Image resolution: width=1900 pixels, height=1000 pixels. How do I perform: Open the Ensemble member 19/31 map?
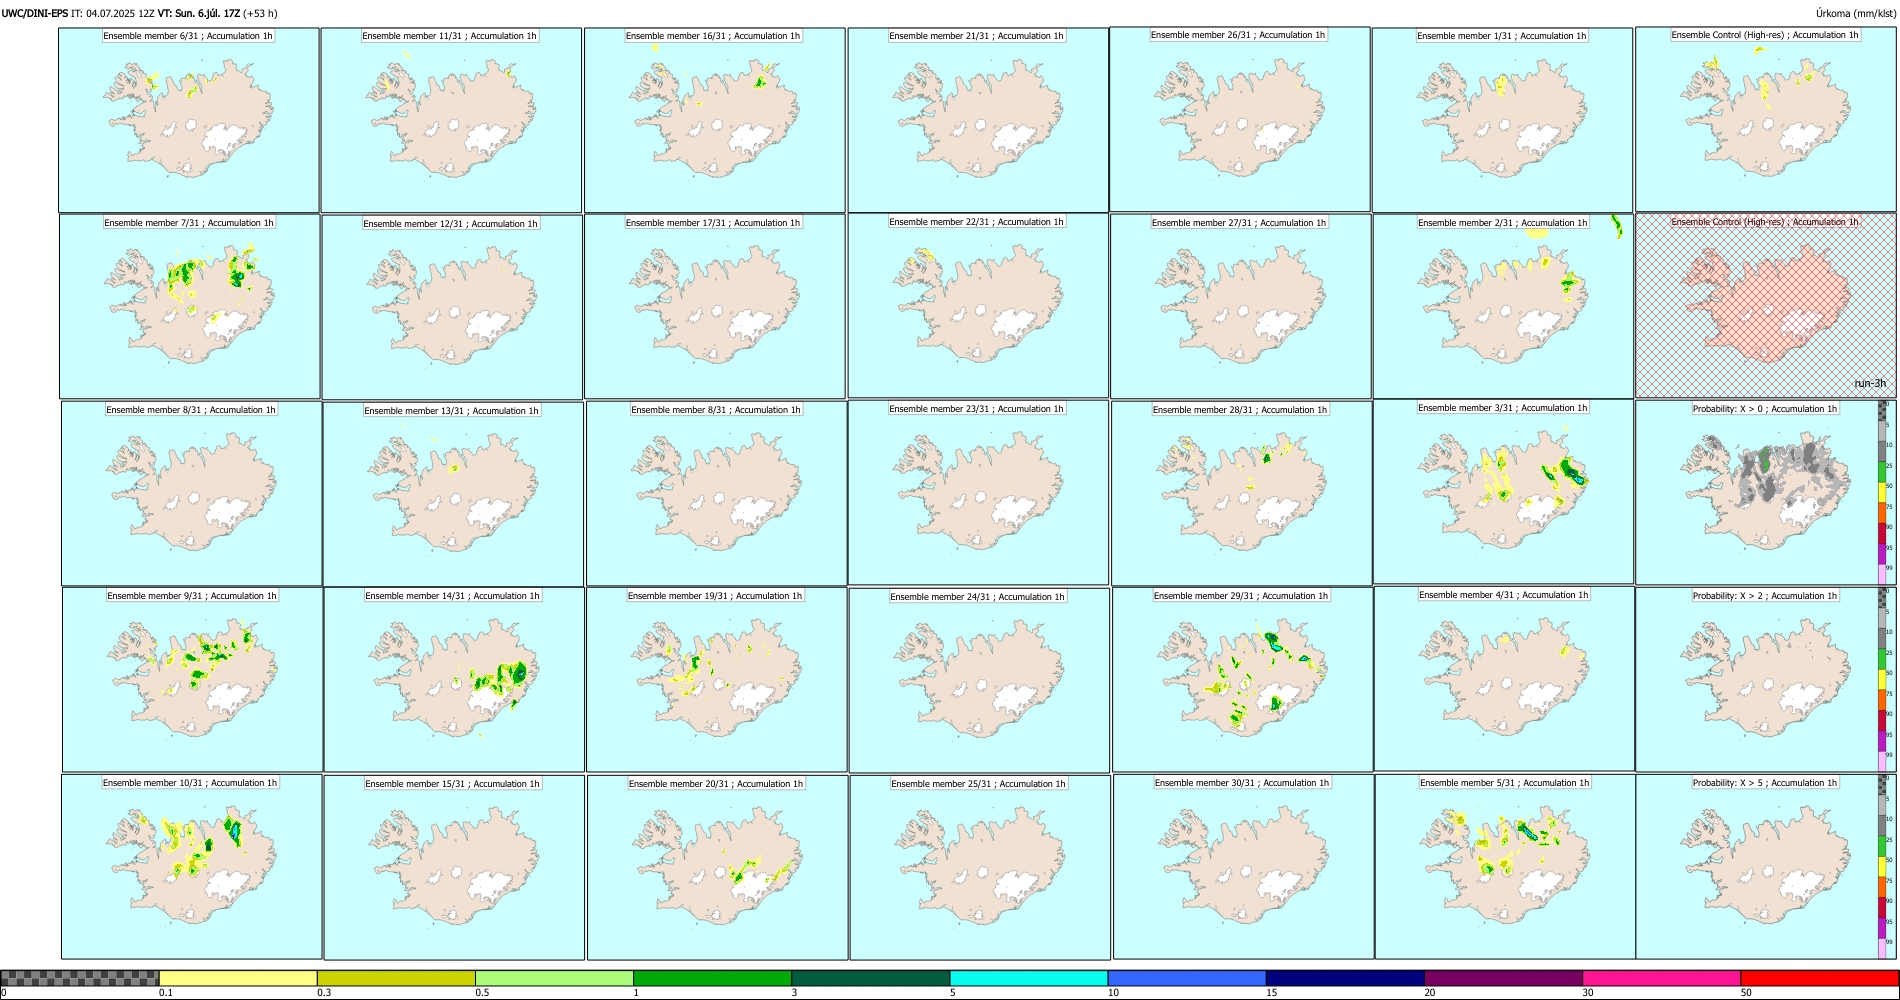pyautogui.click(x=716, y=679)
